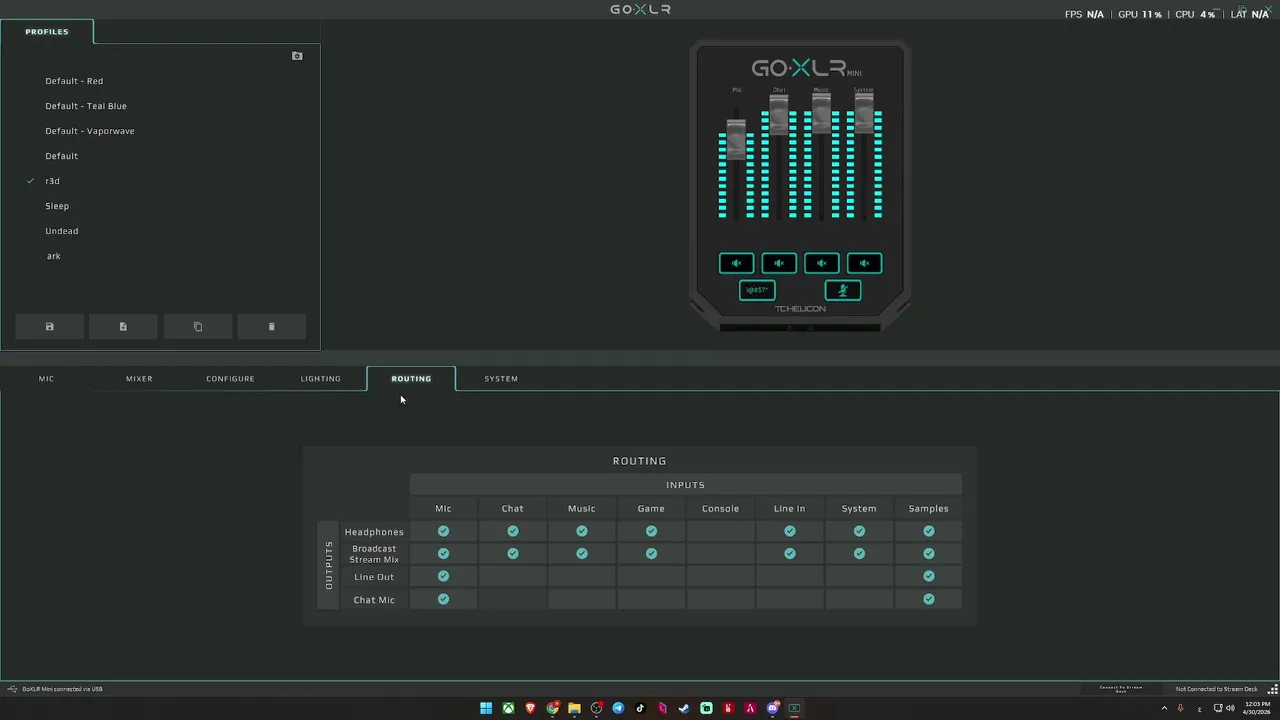
Task: Open Google Chrome from the taskbar
Action: (552, 708)
